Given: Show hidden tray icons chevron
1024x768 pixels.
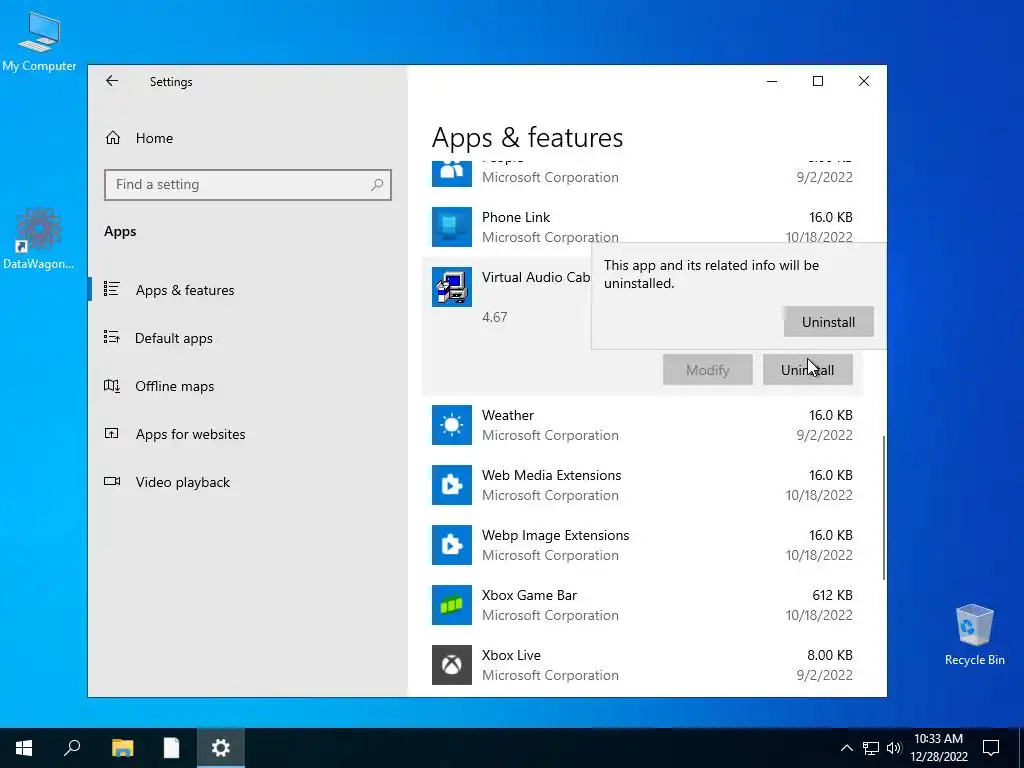Looking at the screenshot, I should point(846,748).
